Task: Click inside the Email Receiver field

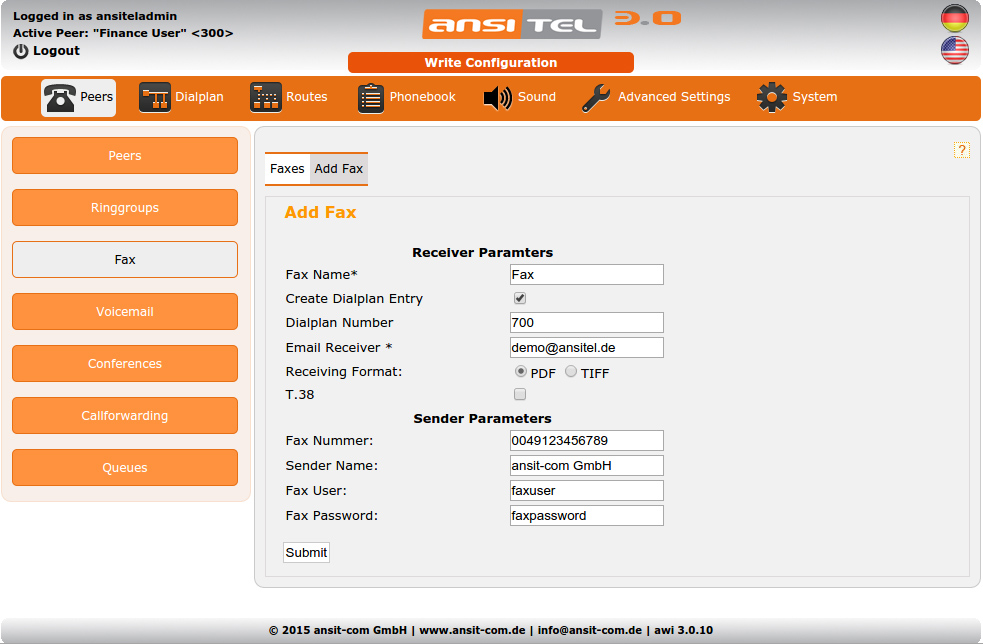Action: pos(586,347)
